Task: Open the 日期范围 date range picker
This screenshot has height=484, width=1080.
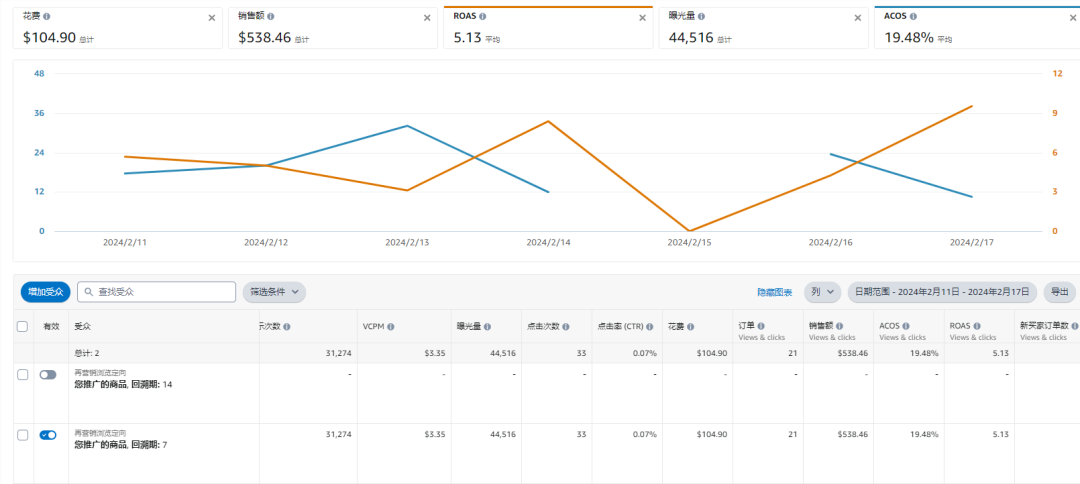Action: click(941, 292)
